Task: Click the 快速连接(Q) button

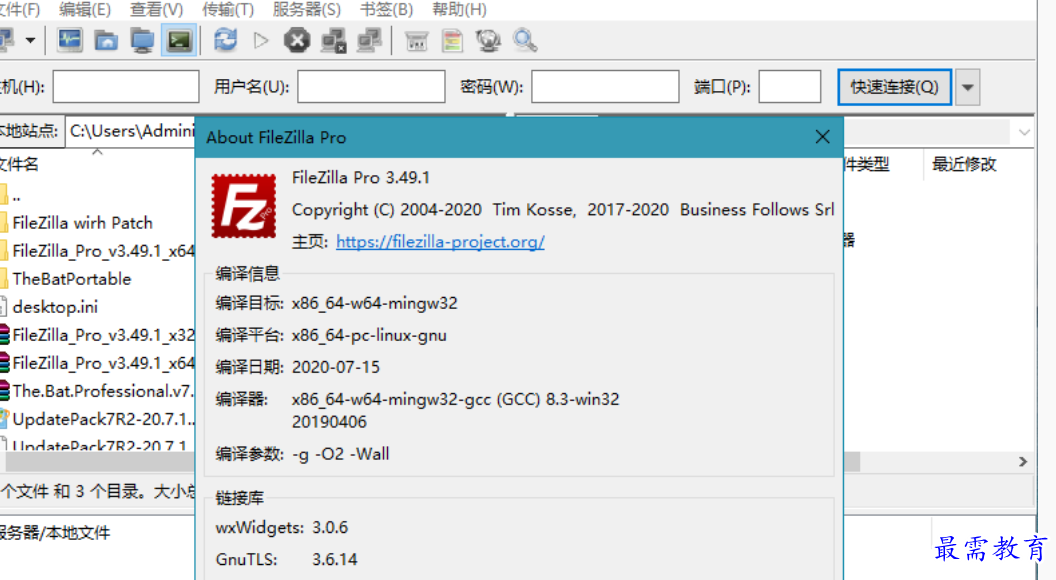Action: 894,87
